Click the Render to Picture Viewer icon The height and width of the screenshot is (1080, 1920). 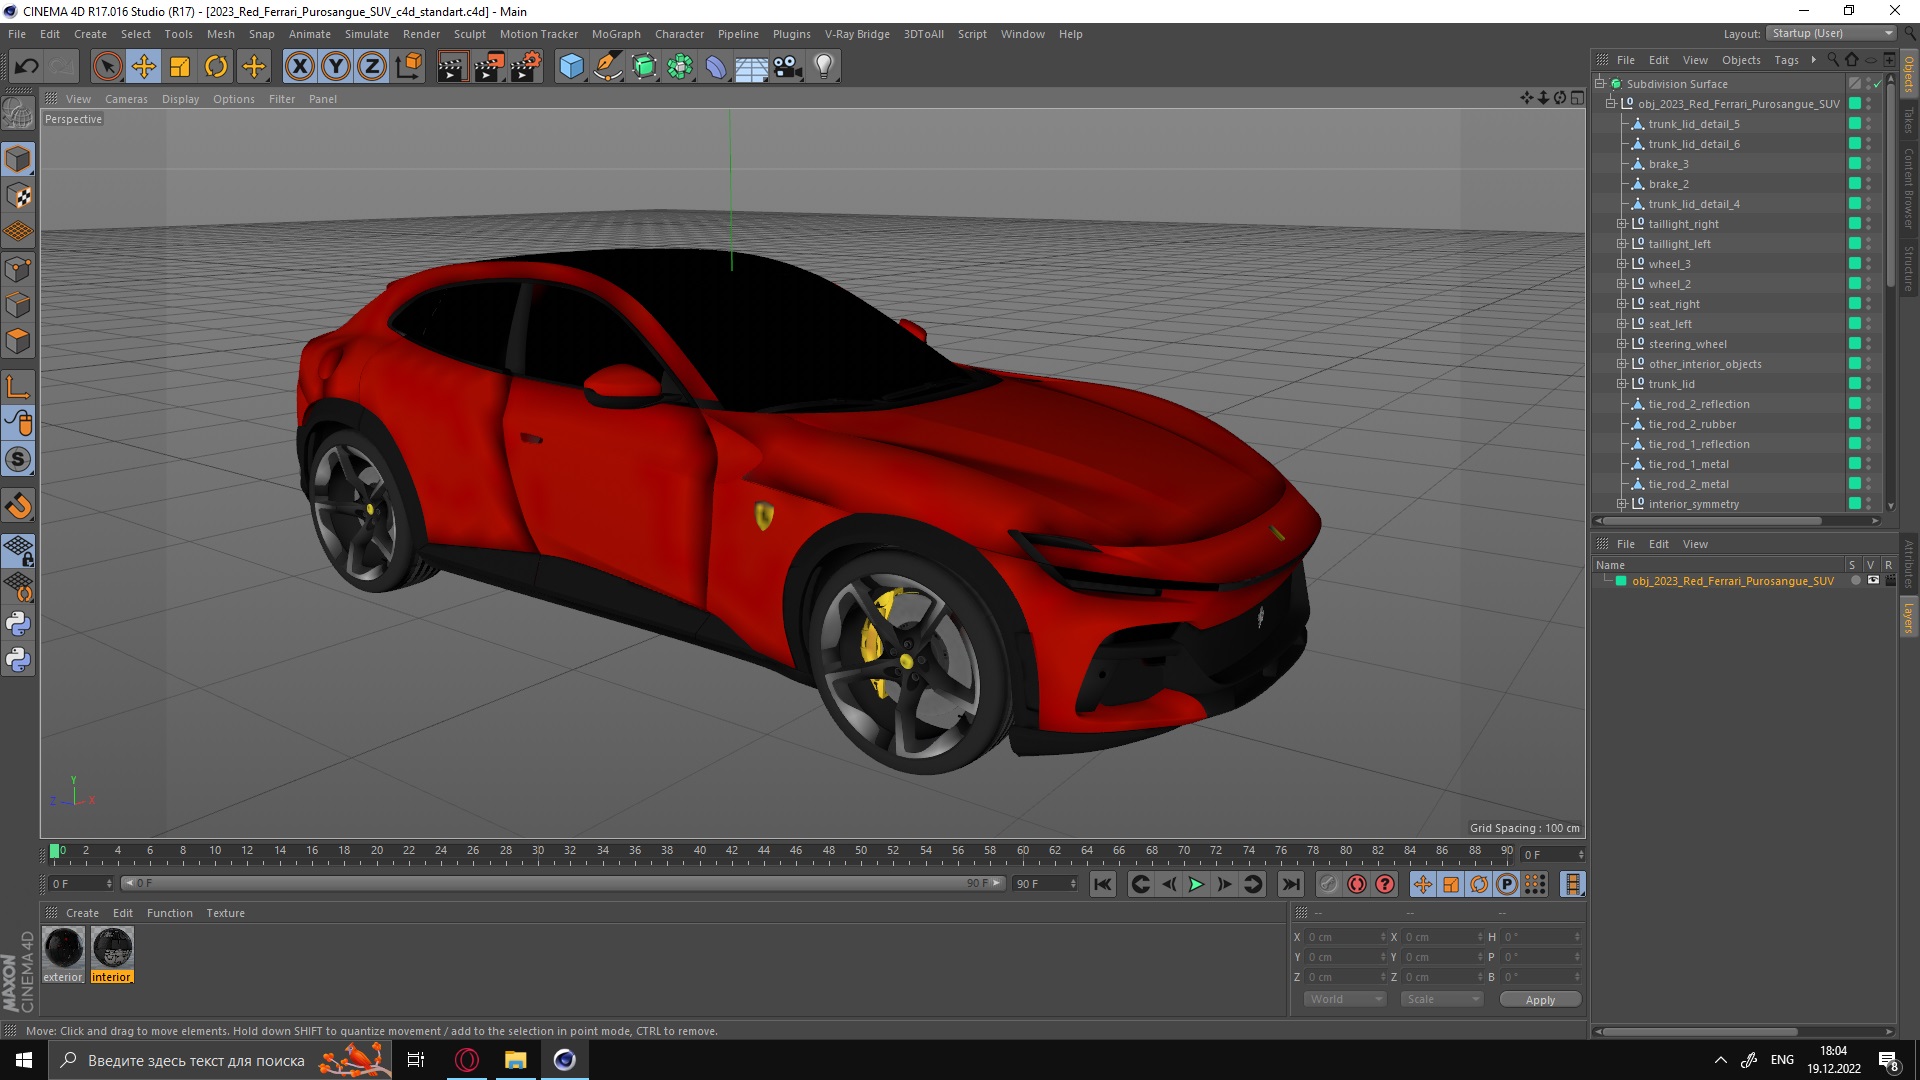coord(488,67)
